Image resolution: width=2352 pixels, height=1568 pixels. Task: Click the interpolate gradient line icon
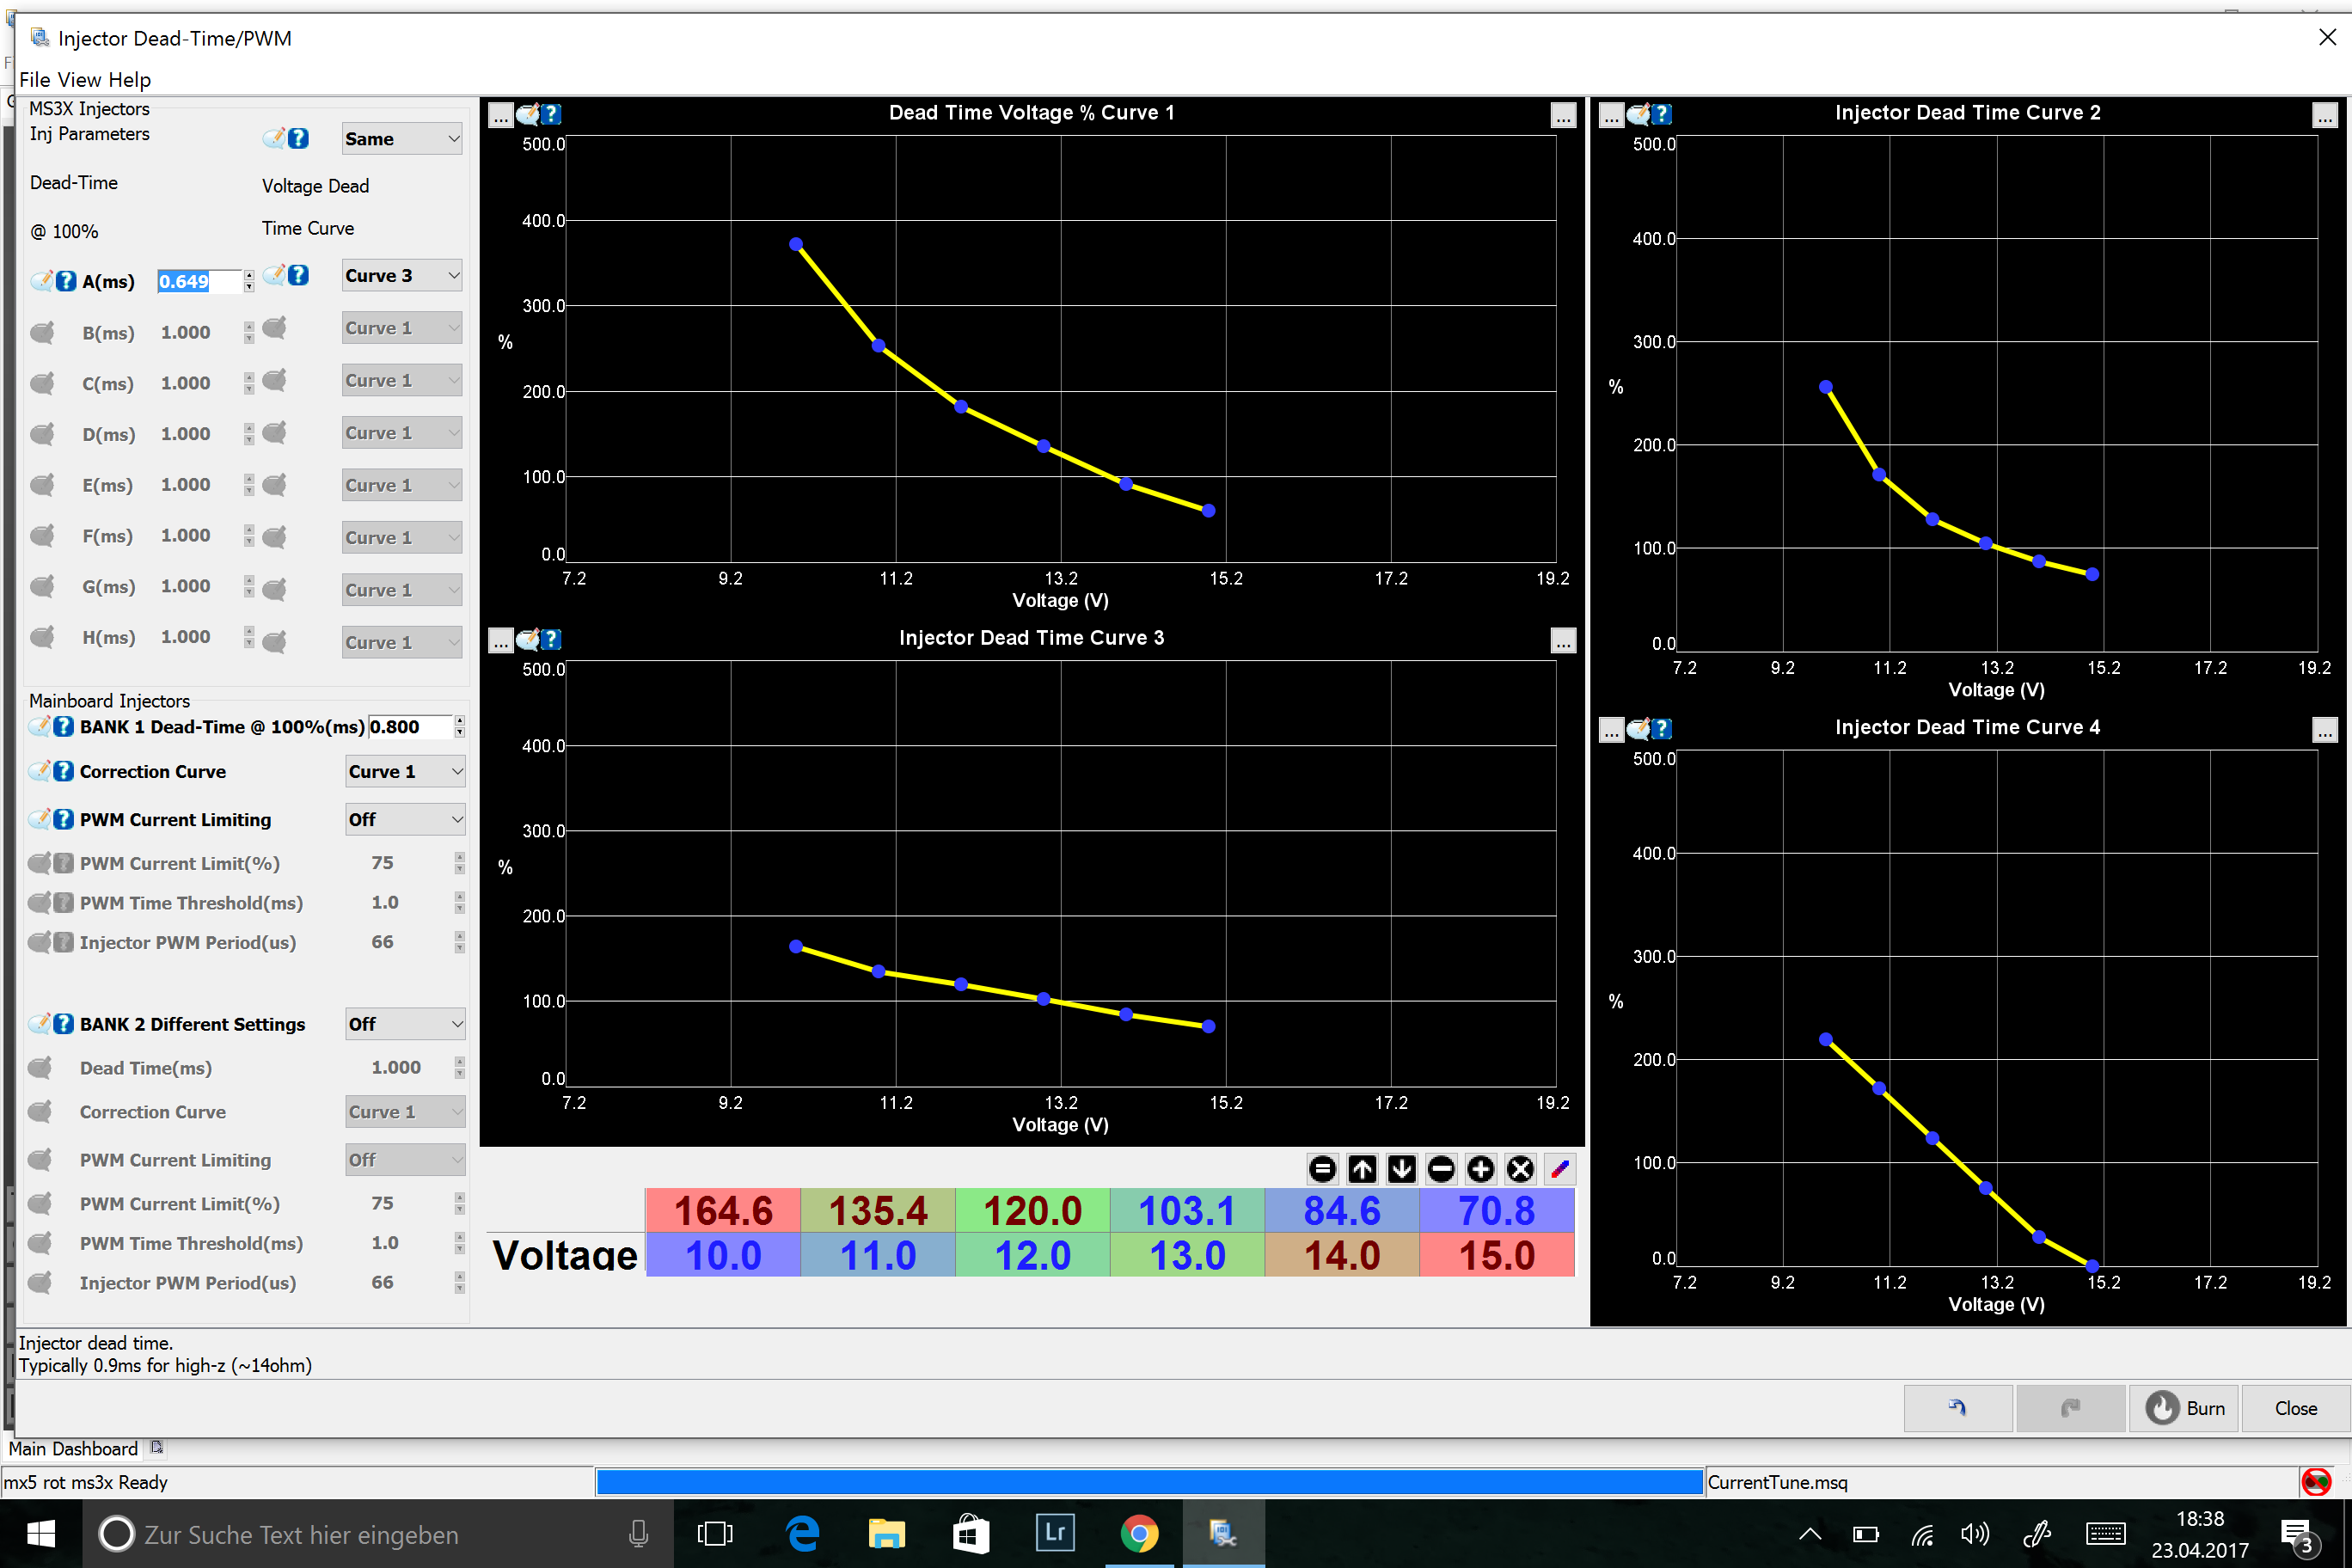click(x=1560, y=1169)
